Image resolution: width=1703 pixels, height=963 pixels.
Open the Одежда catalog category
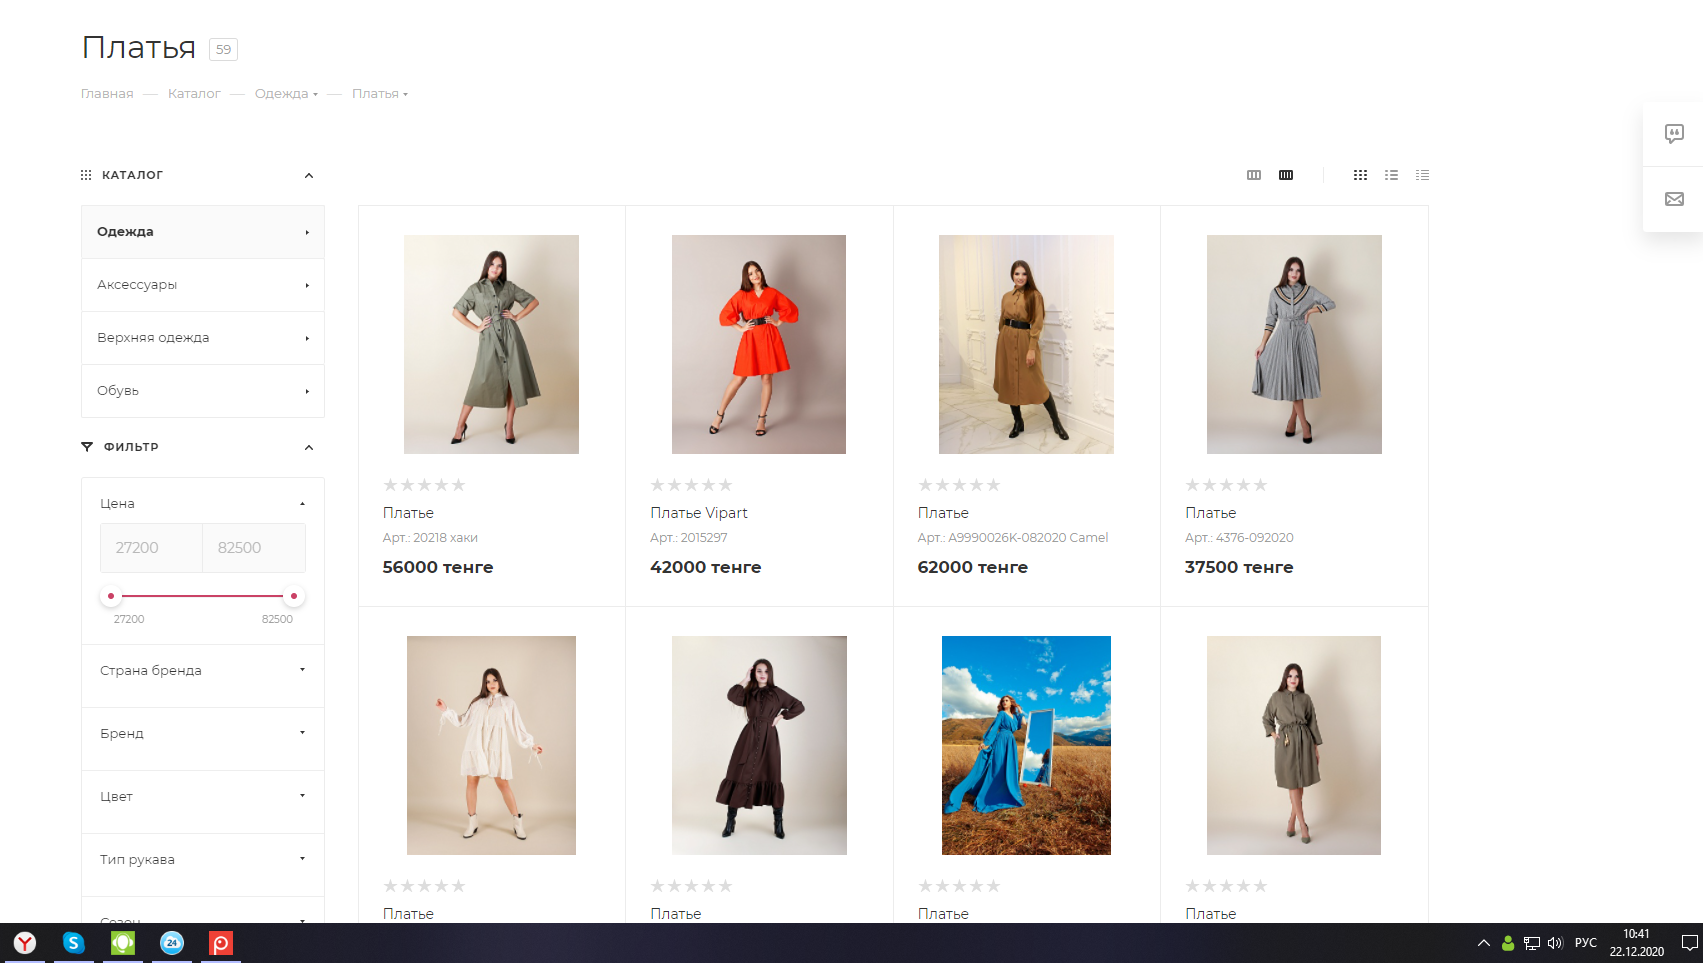(203, 232)
